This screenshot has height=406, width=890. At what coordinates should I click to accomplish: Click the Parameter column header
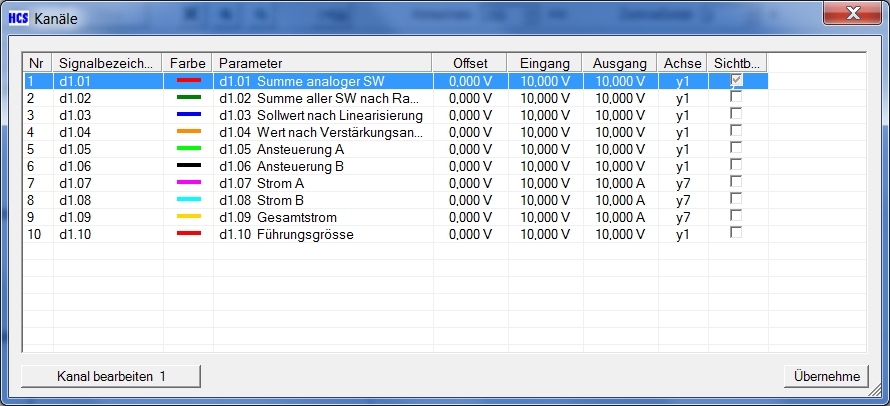point(322,63)
